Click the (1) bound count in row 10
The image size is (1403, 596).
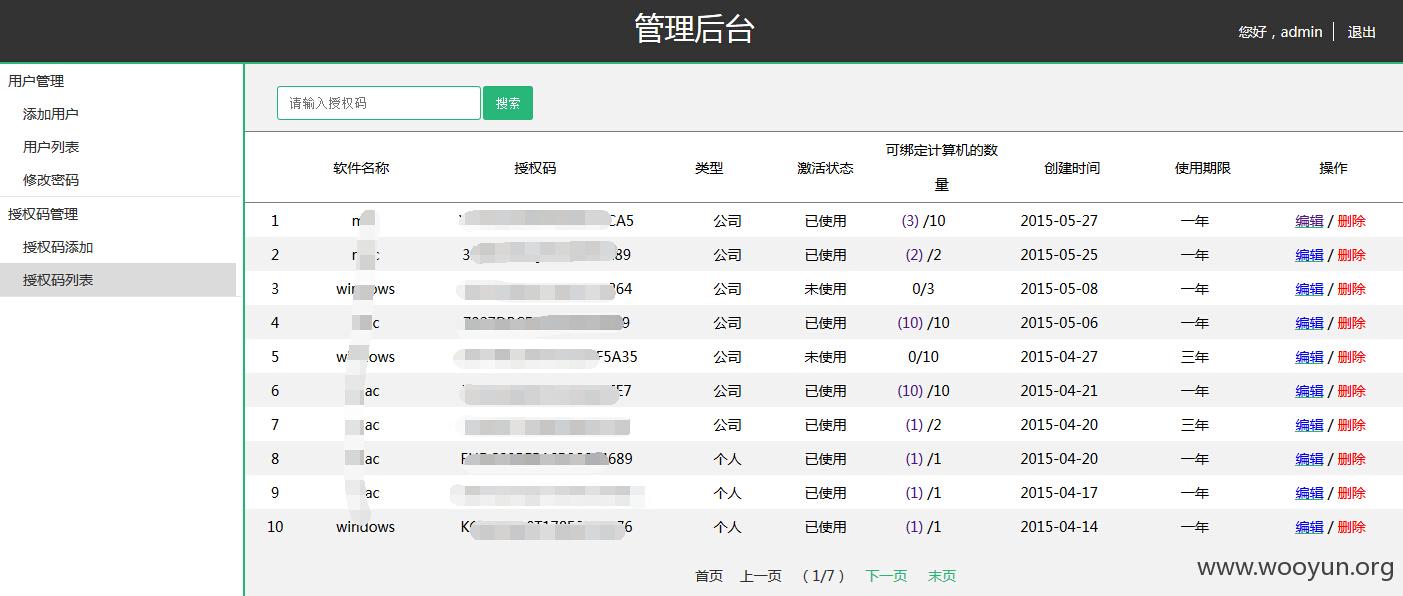[914, 527]
